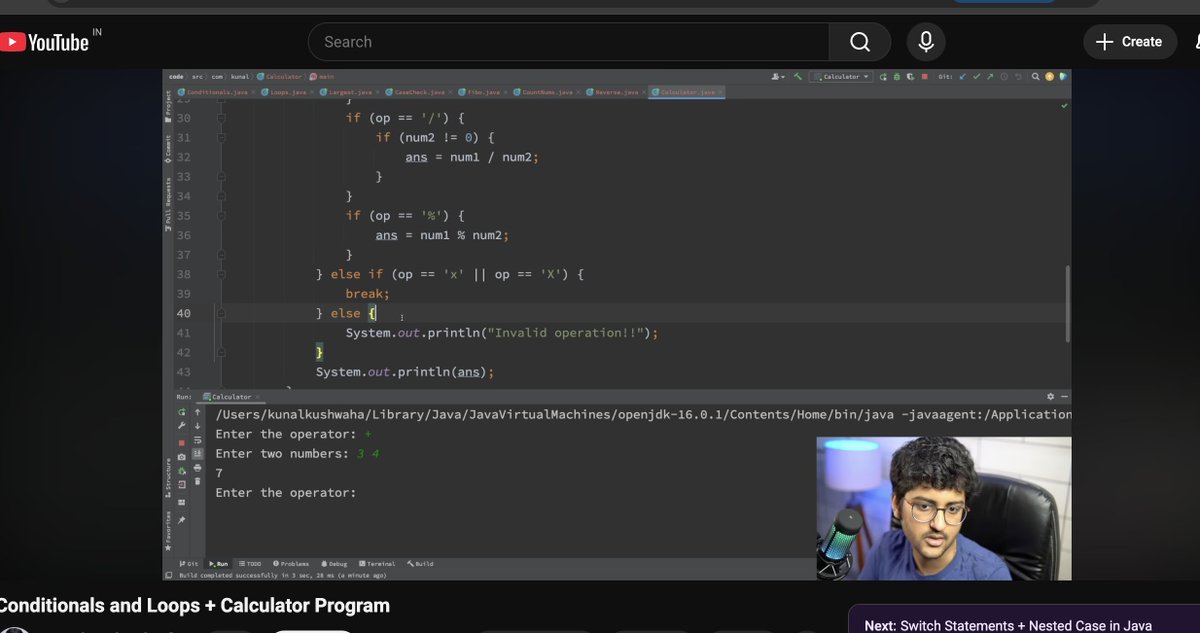
Task: Pin the Run console using the pin icon
Action: click(x=182, y=521)
